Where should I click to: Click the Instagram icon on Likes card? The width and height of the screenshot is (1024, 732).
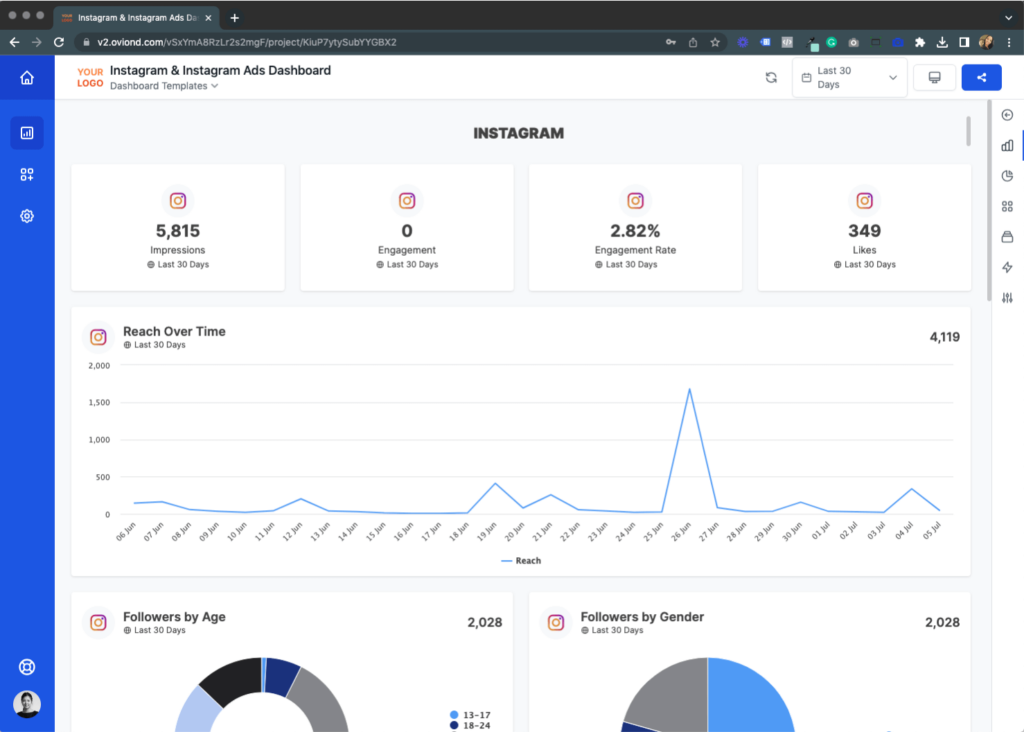point(865,200)
